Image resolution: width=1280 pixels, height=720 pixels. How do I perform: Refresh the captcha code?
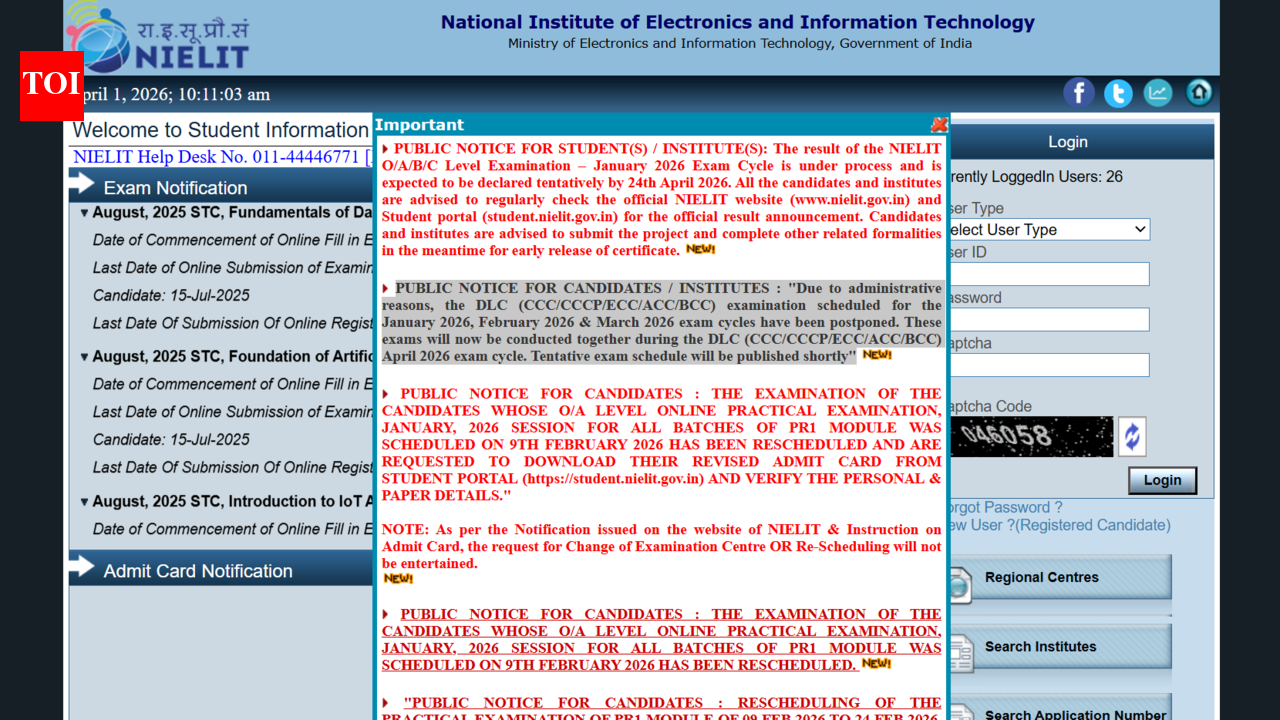(x=1131, y=436)
